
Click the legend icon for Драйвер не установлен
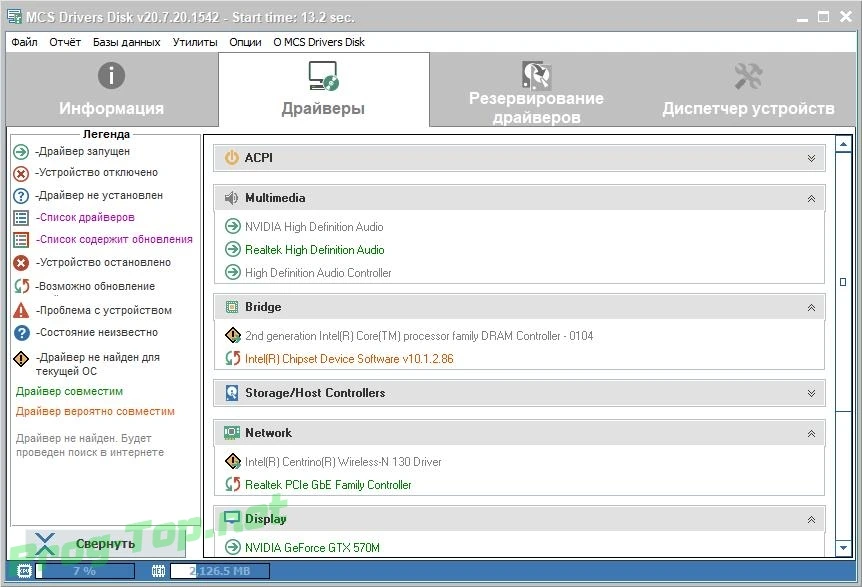point(21,196)
